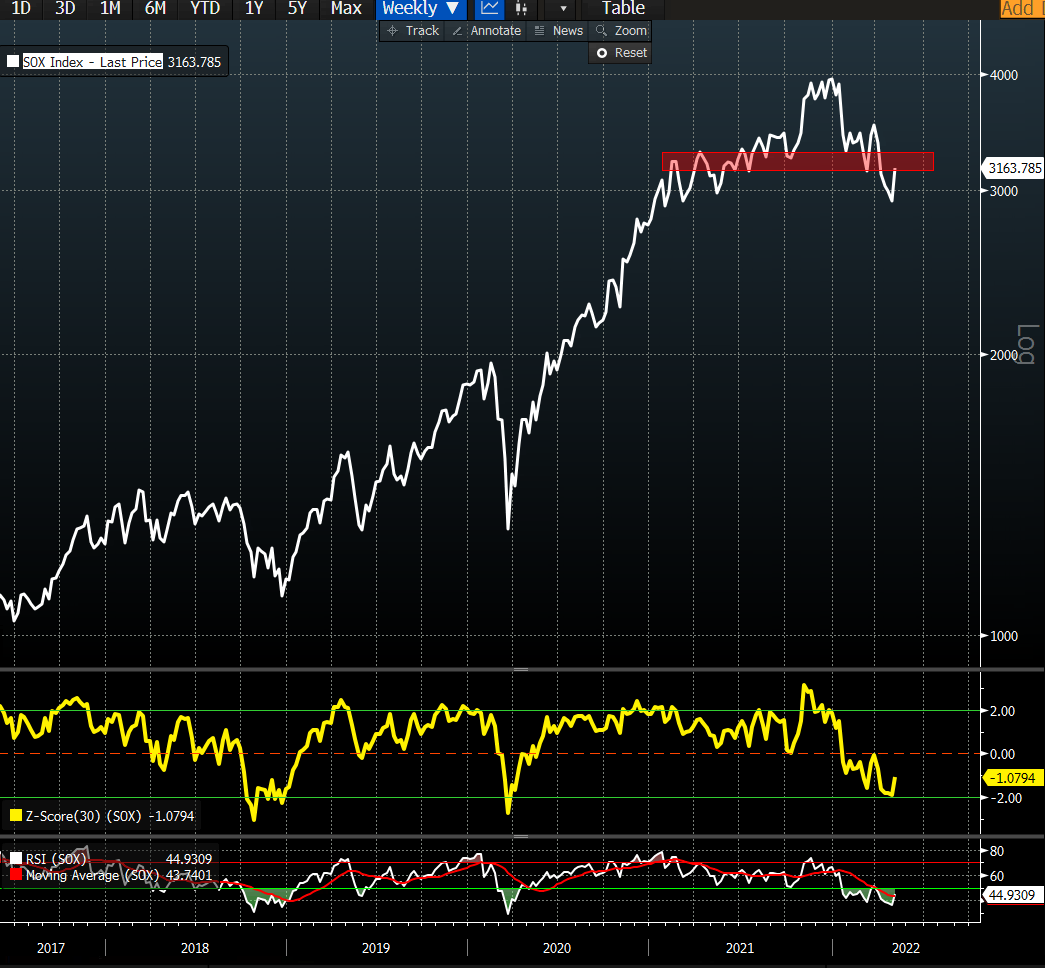Click the 4000 price axis label
1045x968 pixels.
click(1004, 75)
